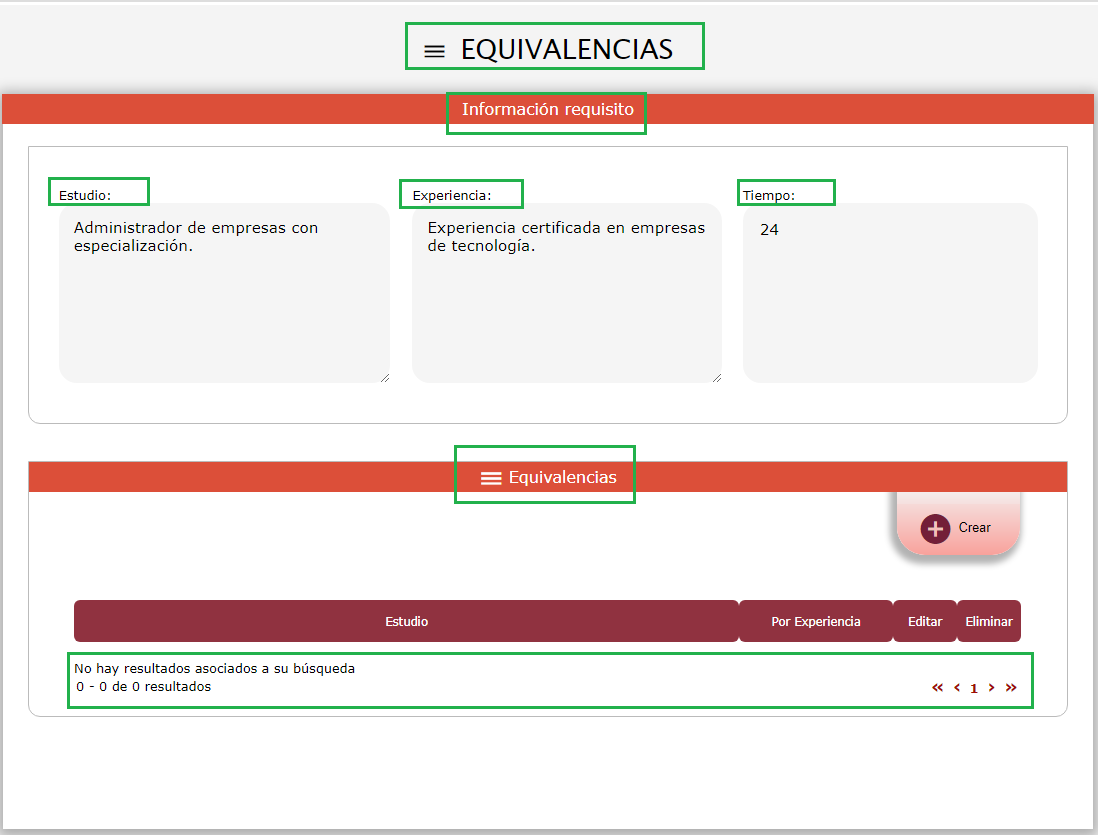The image size is (1098, 837).
Task: Click the 'Información requisito' header text
Action: coord(548,109)
